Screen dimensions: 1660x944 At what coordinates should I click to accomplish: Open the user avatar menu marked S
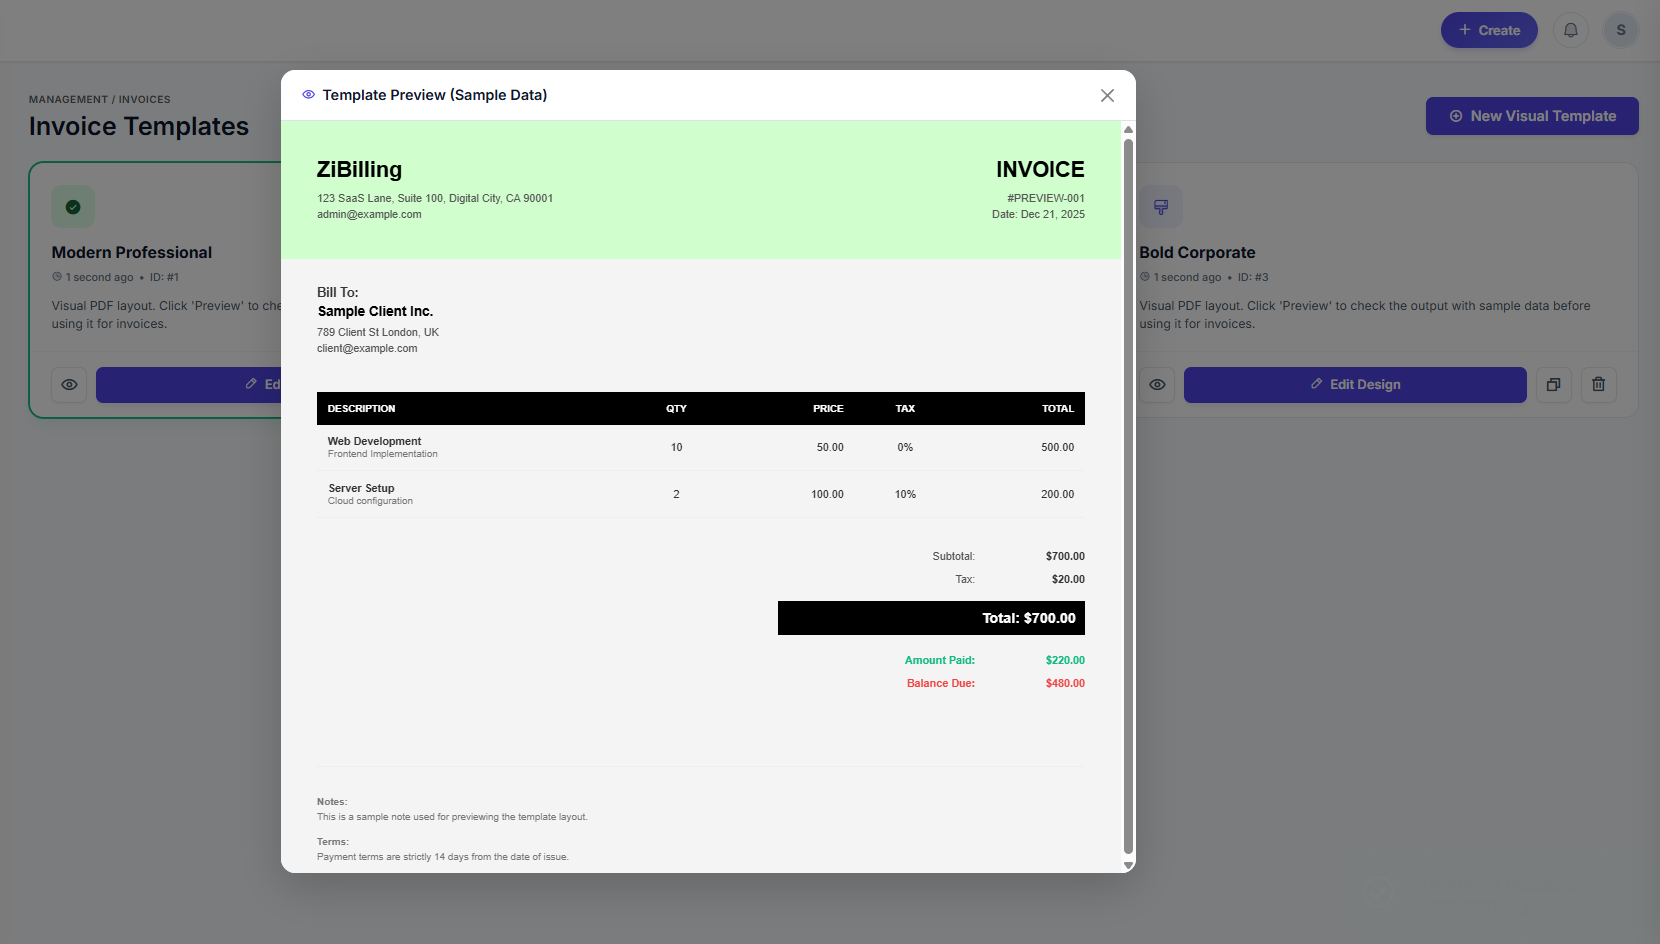pyautogui.click(x=1620, y=30)
